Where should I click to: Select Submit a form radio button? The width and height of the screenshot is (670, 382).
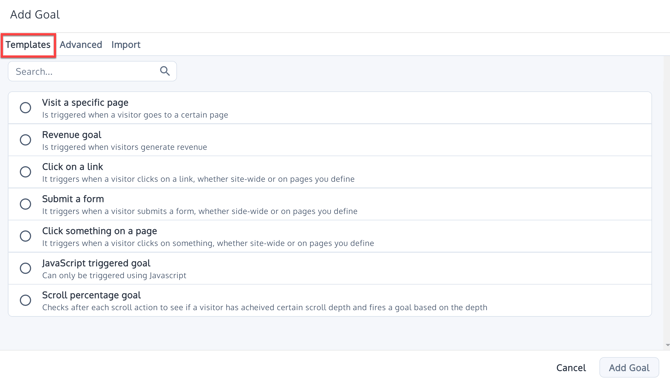coord(26,204)
